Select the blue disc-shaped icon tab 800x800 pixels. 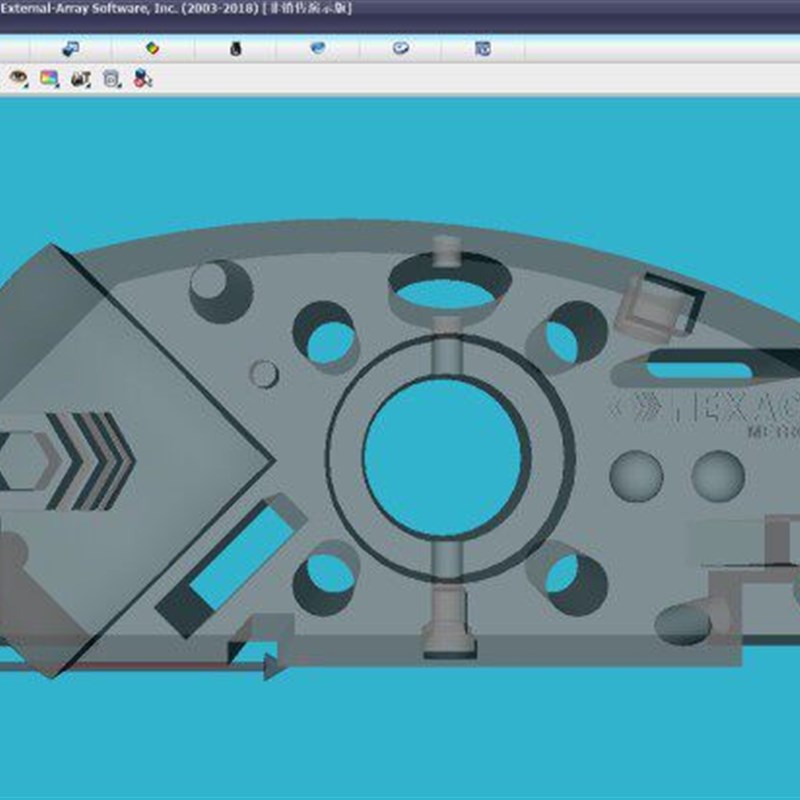tap(318, 48)
